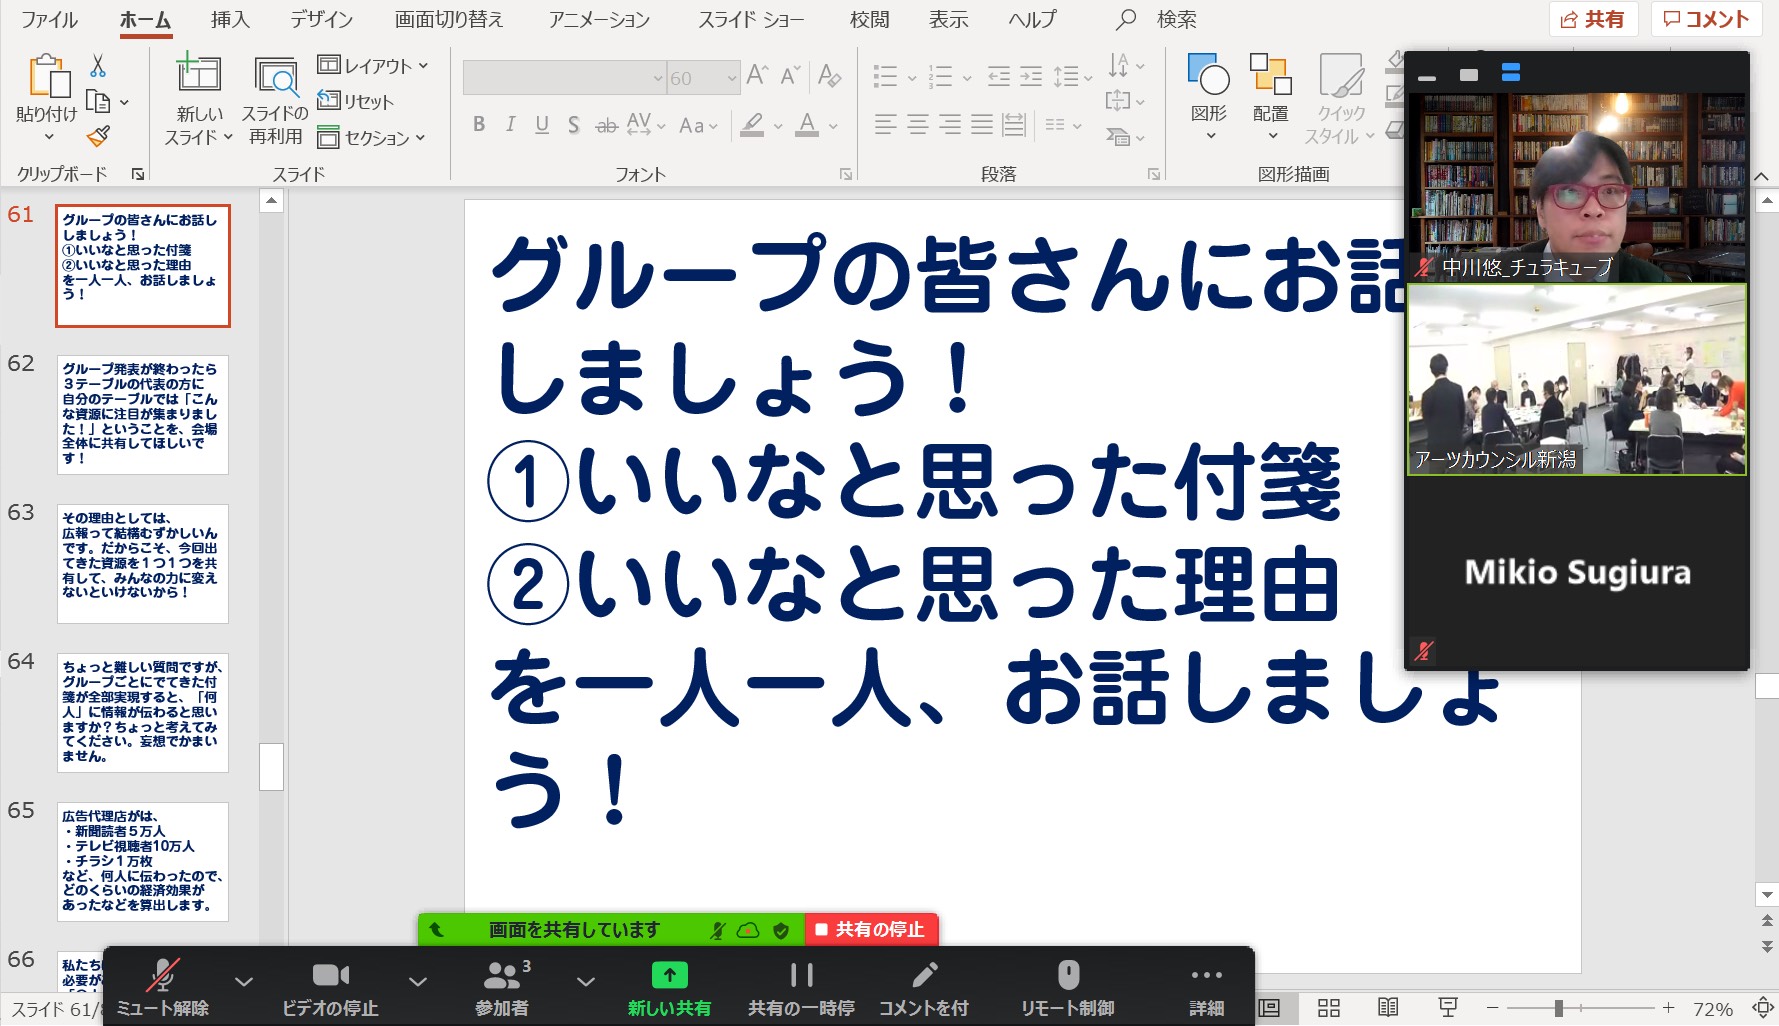Screen dimensions: 1779x1026
Task: Open the font size dropdown
Action: click(x=731, y=78)
